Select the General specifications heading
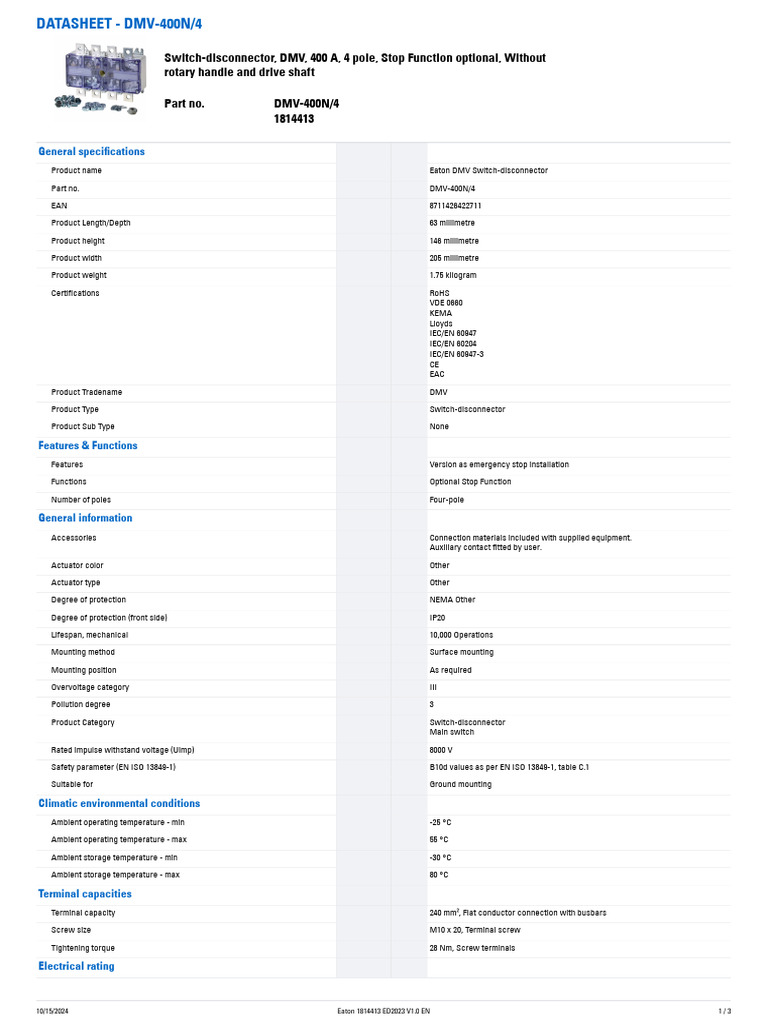 point(91,152)
